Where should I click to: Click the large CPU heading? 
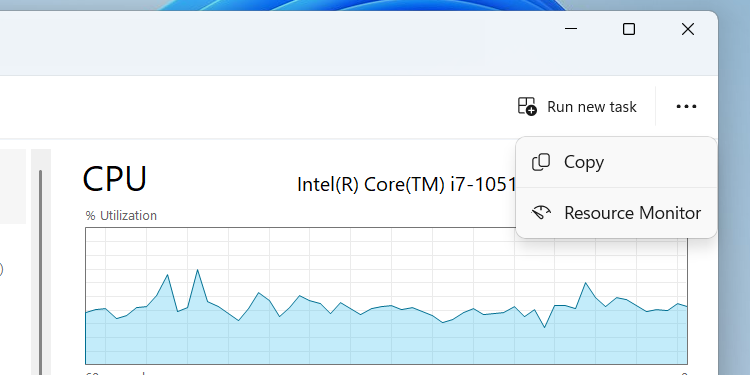click(x=115, y=179)
